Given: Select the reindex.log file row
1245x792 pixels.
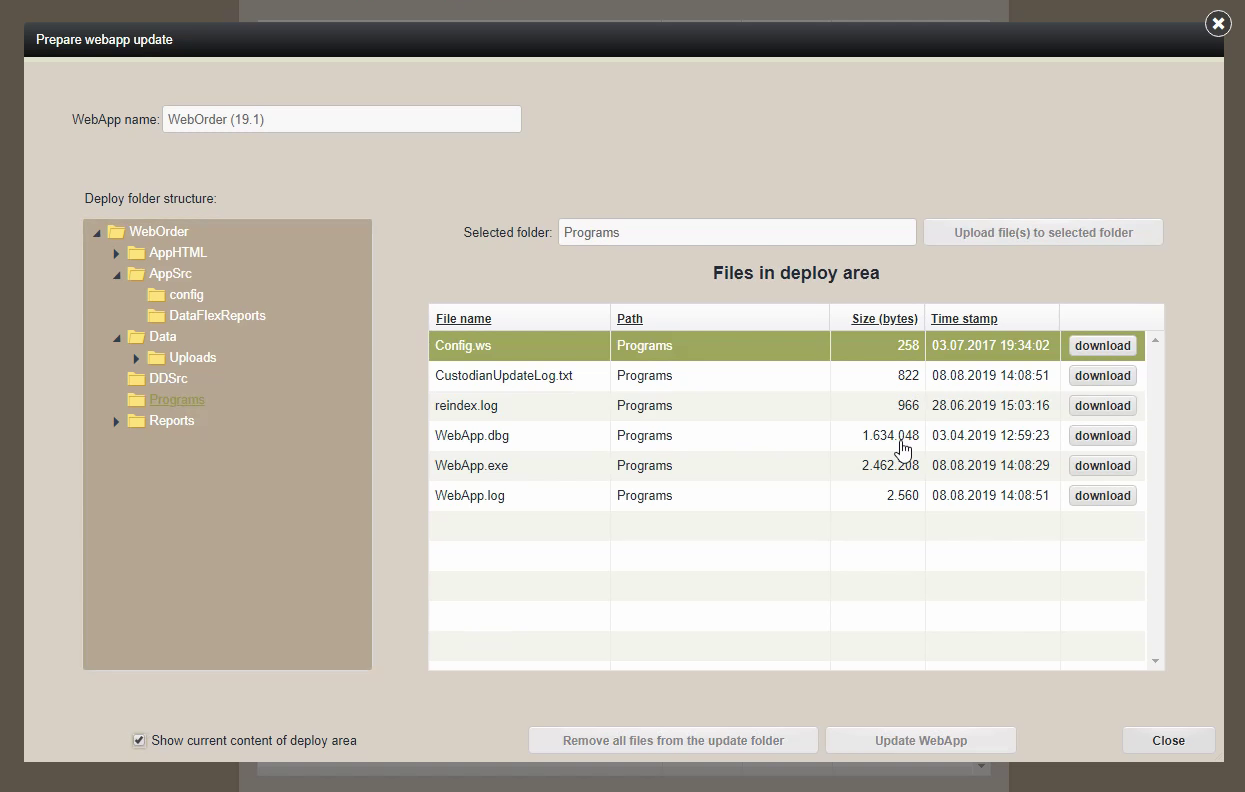Looking at the screenshot, I should click(x=520, y=406).
